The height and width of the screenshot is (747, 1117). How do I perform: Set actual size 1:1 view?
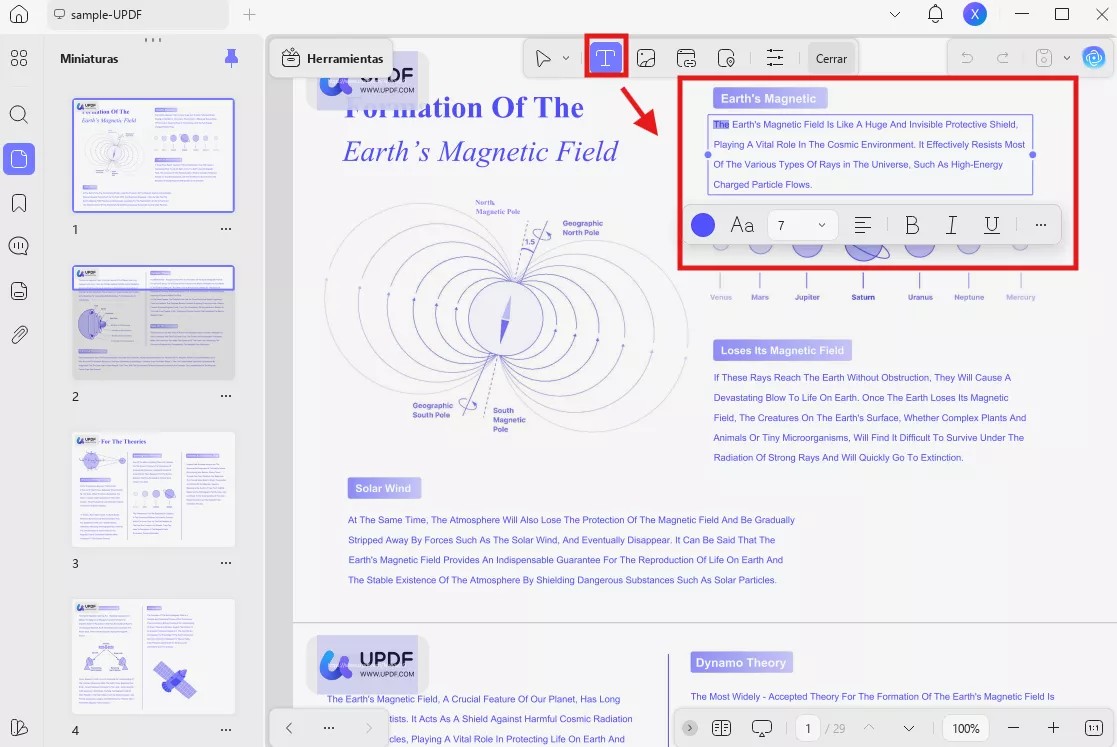pos(1093,728)
